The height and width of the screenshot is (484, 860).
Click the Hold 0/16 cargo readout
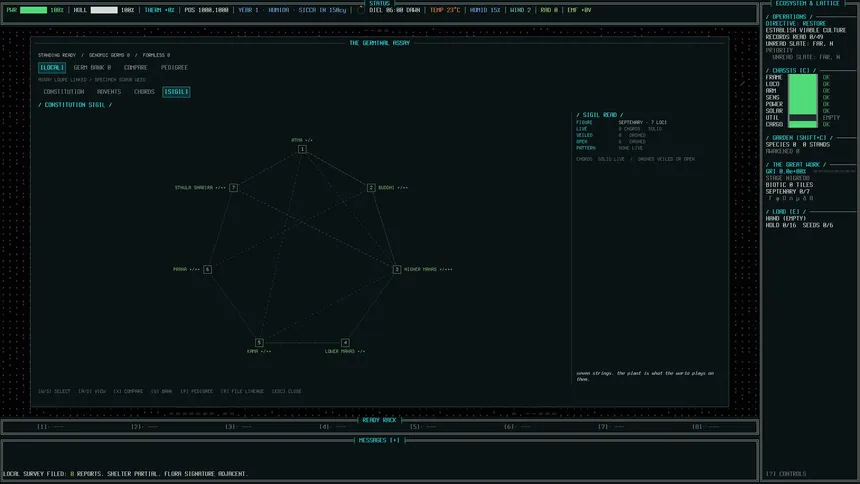tap(781, 225)
